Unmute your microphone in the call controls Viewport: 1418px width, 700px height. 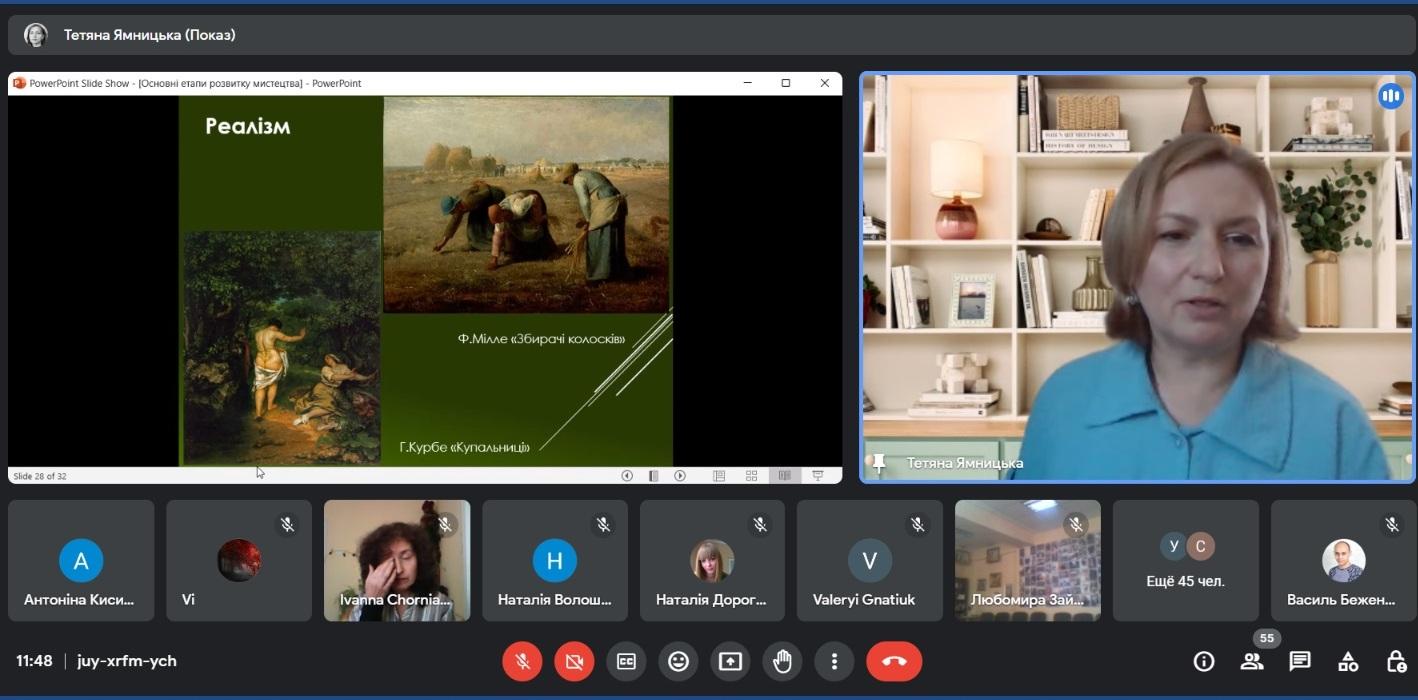522,661
